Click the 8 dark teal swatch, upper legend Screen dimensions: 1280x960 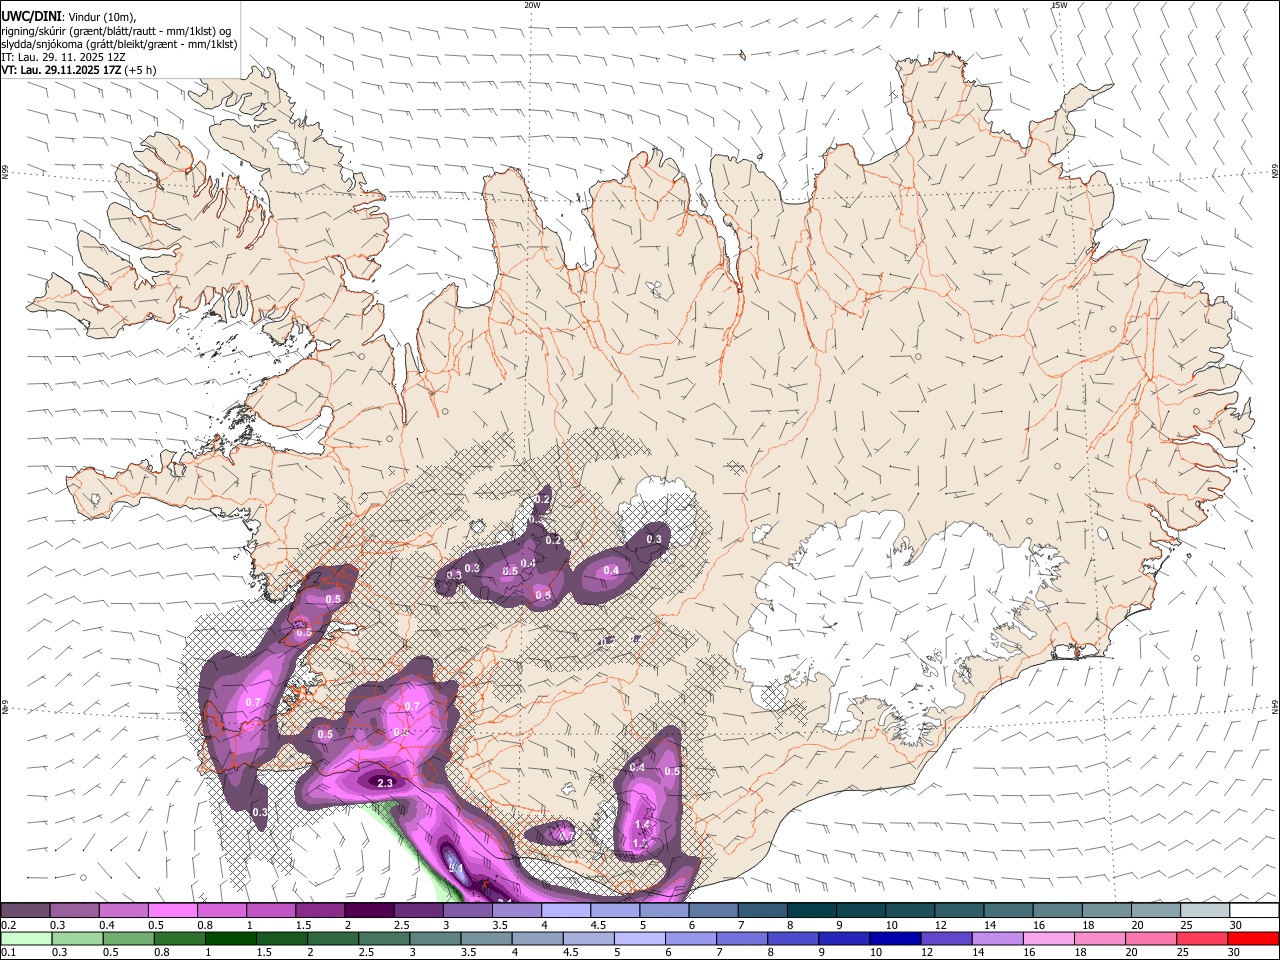810,911
